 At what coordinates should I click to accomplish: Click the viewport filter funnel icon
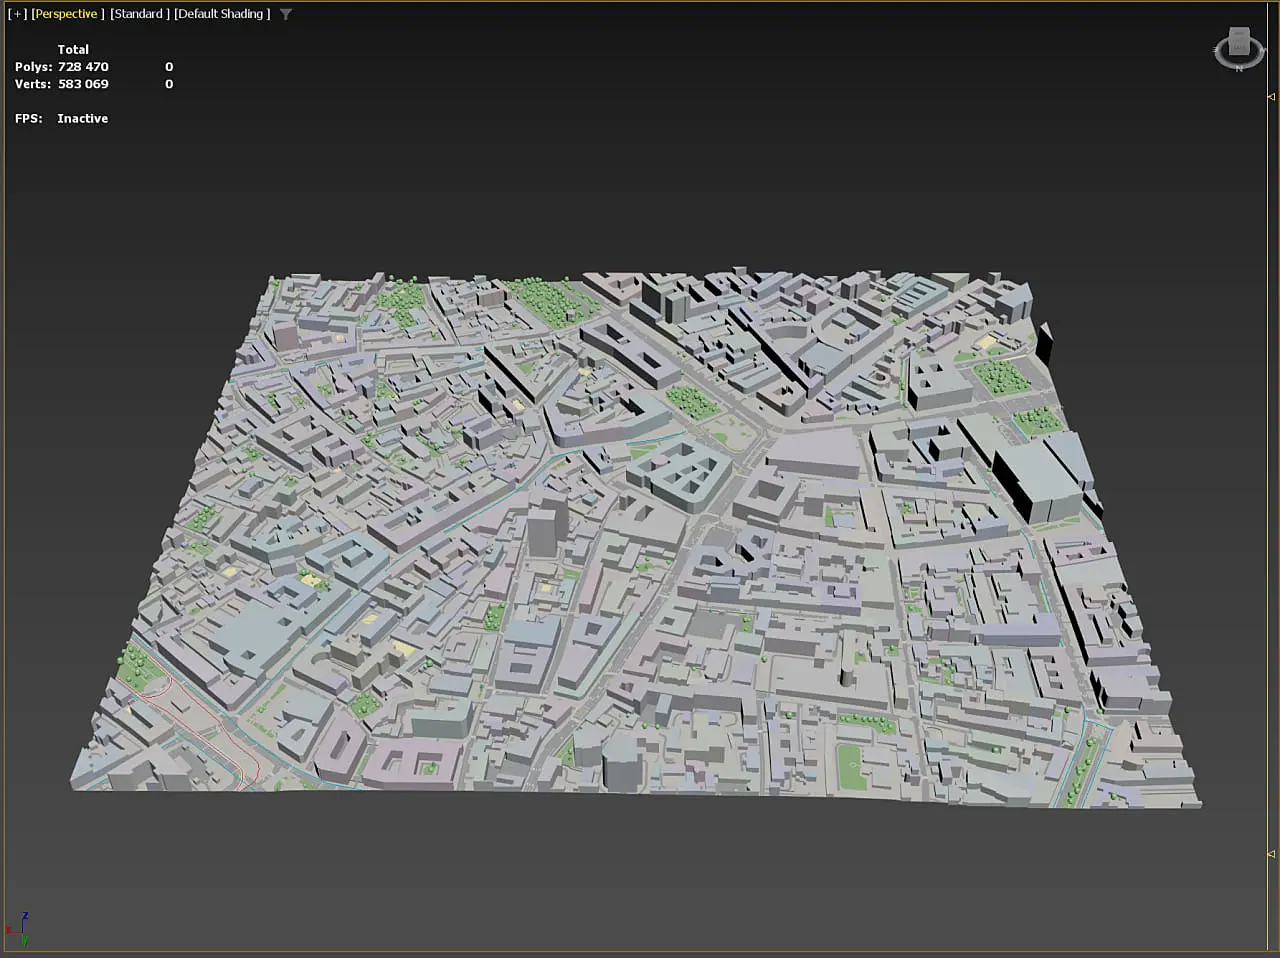click(x=286, y=14)
